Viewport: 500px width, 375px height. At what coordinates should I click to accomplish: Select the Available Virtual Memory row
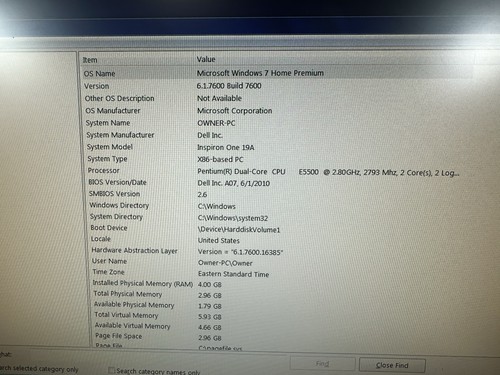tap(132, 326)
